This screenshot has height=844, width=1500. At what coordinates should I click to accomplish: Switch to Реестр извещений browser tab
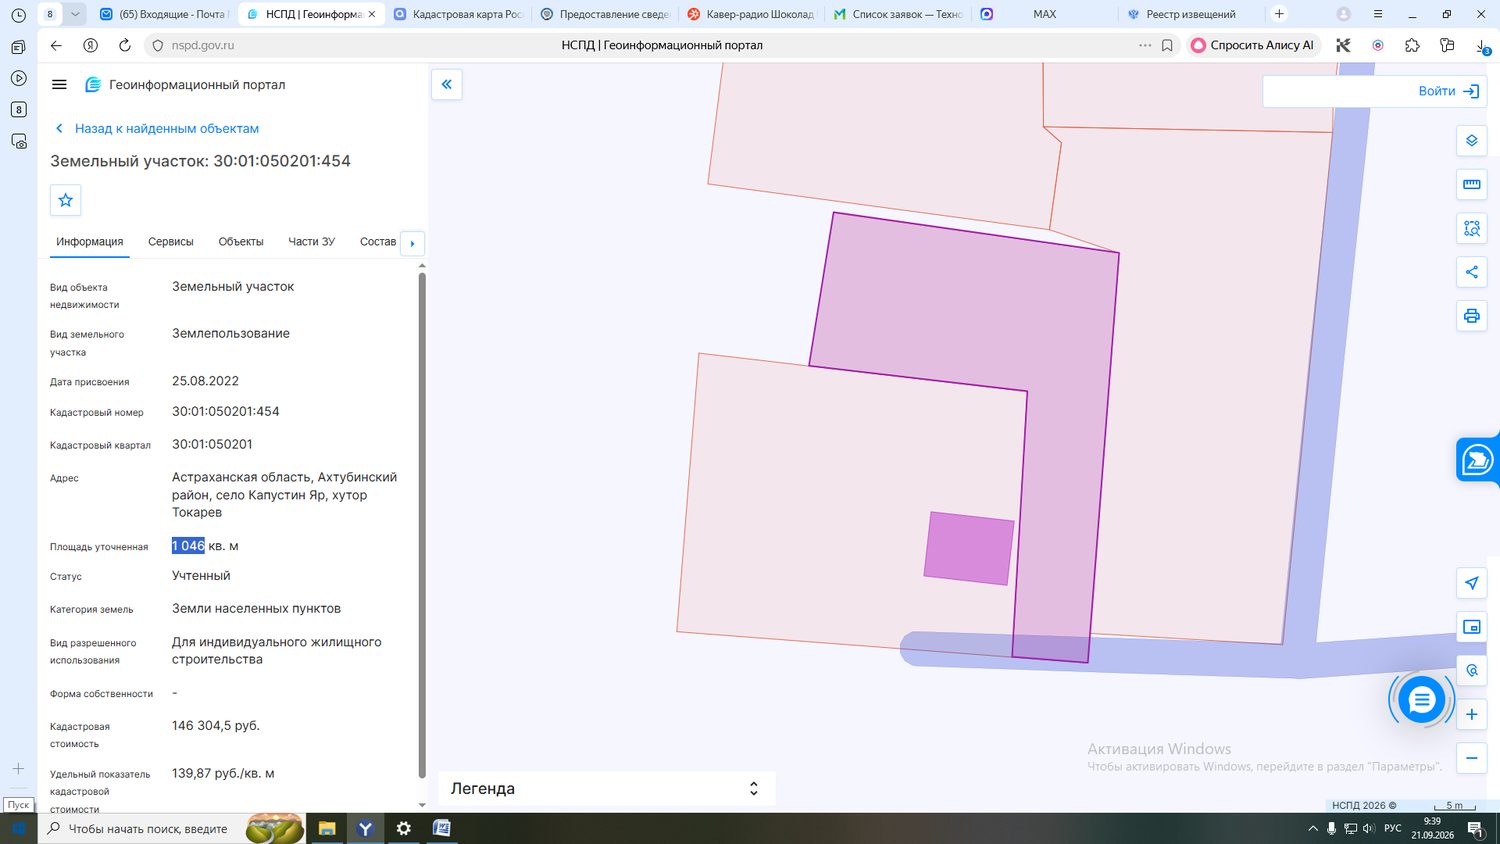coord(1190,14)
